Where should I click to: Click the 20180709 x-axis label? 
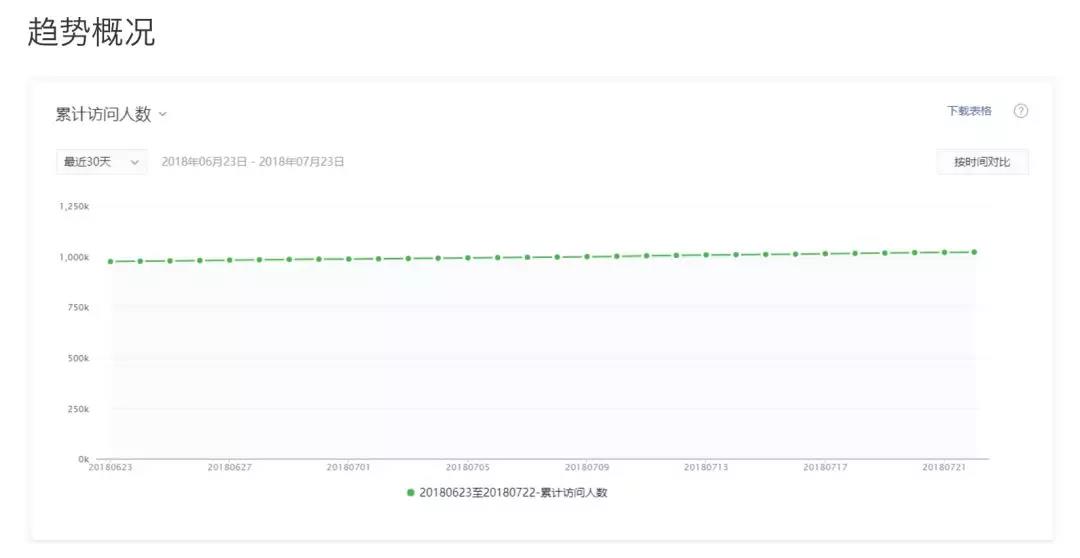click(x=587, y=467)
